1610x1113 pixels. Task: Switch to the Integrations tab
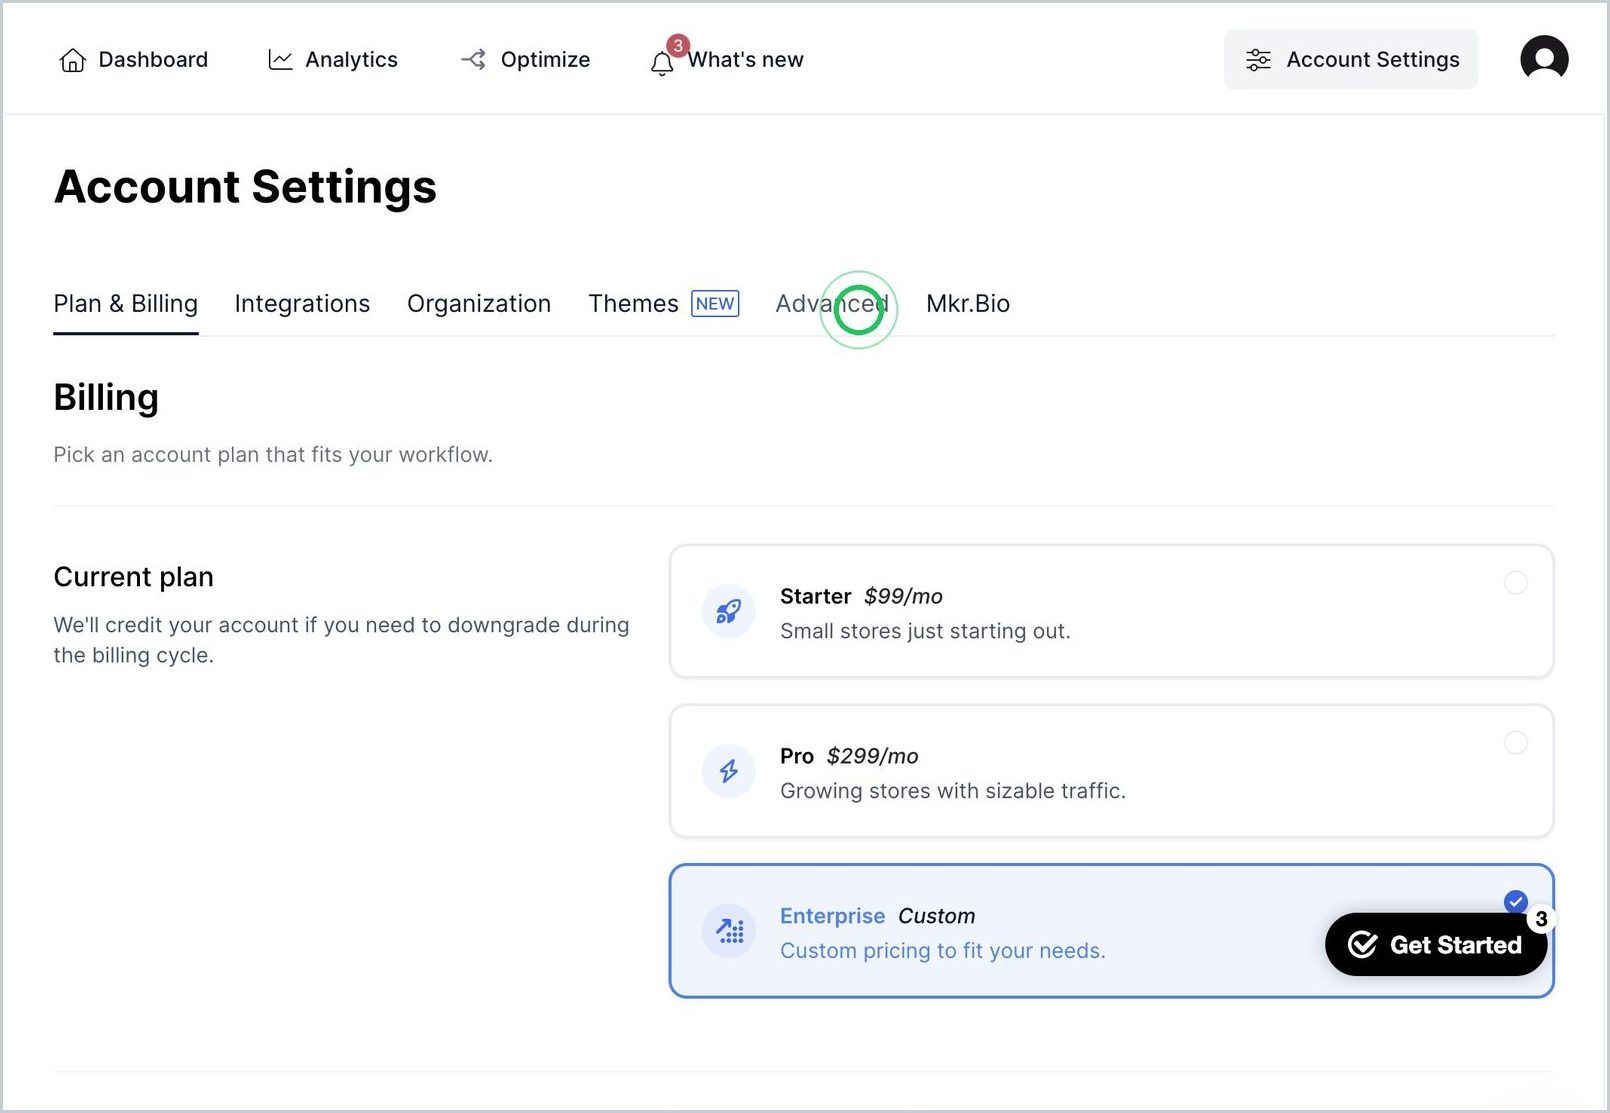pos(302,304)
